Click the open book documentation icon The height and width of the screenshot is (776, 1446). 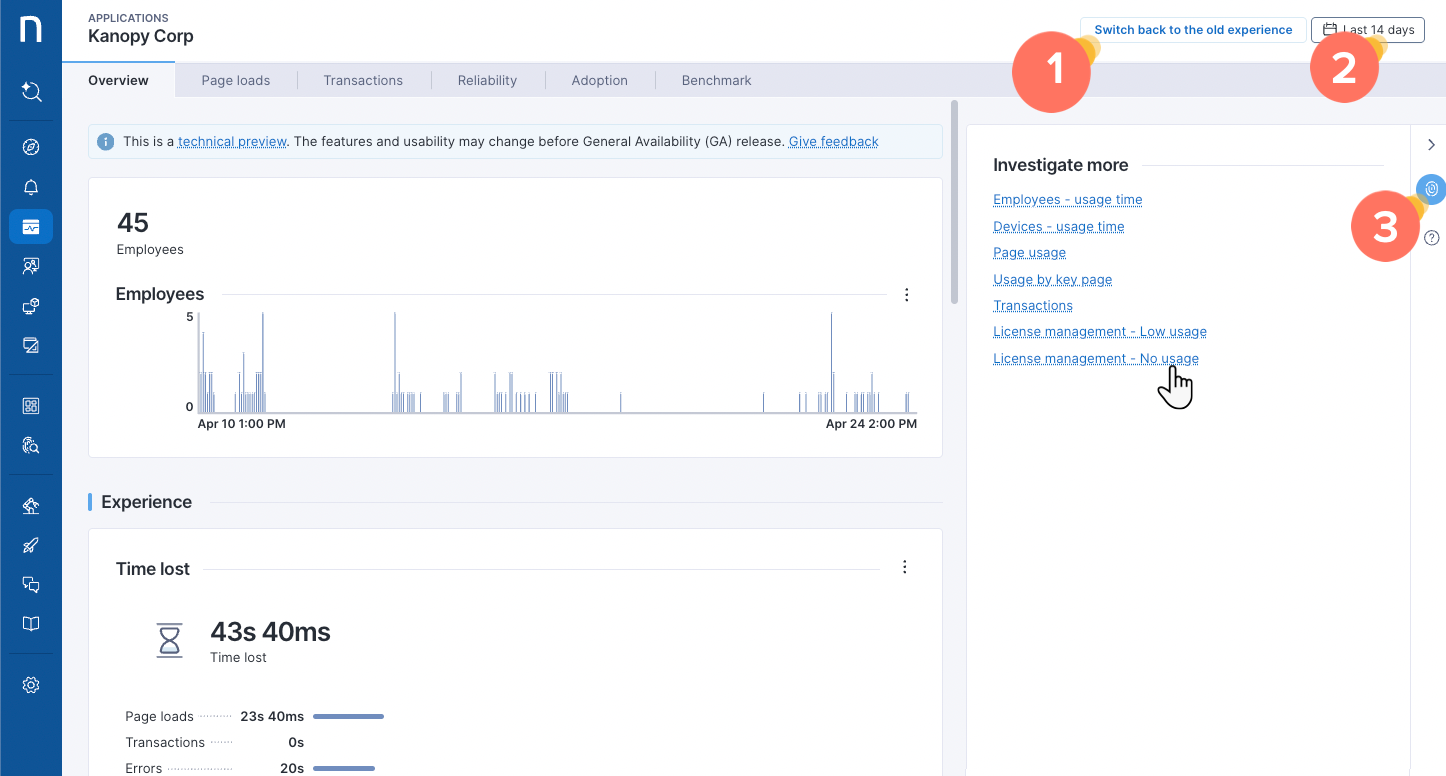[31, 624]
